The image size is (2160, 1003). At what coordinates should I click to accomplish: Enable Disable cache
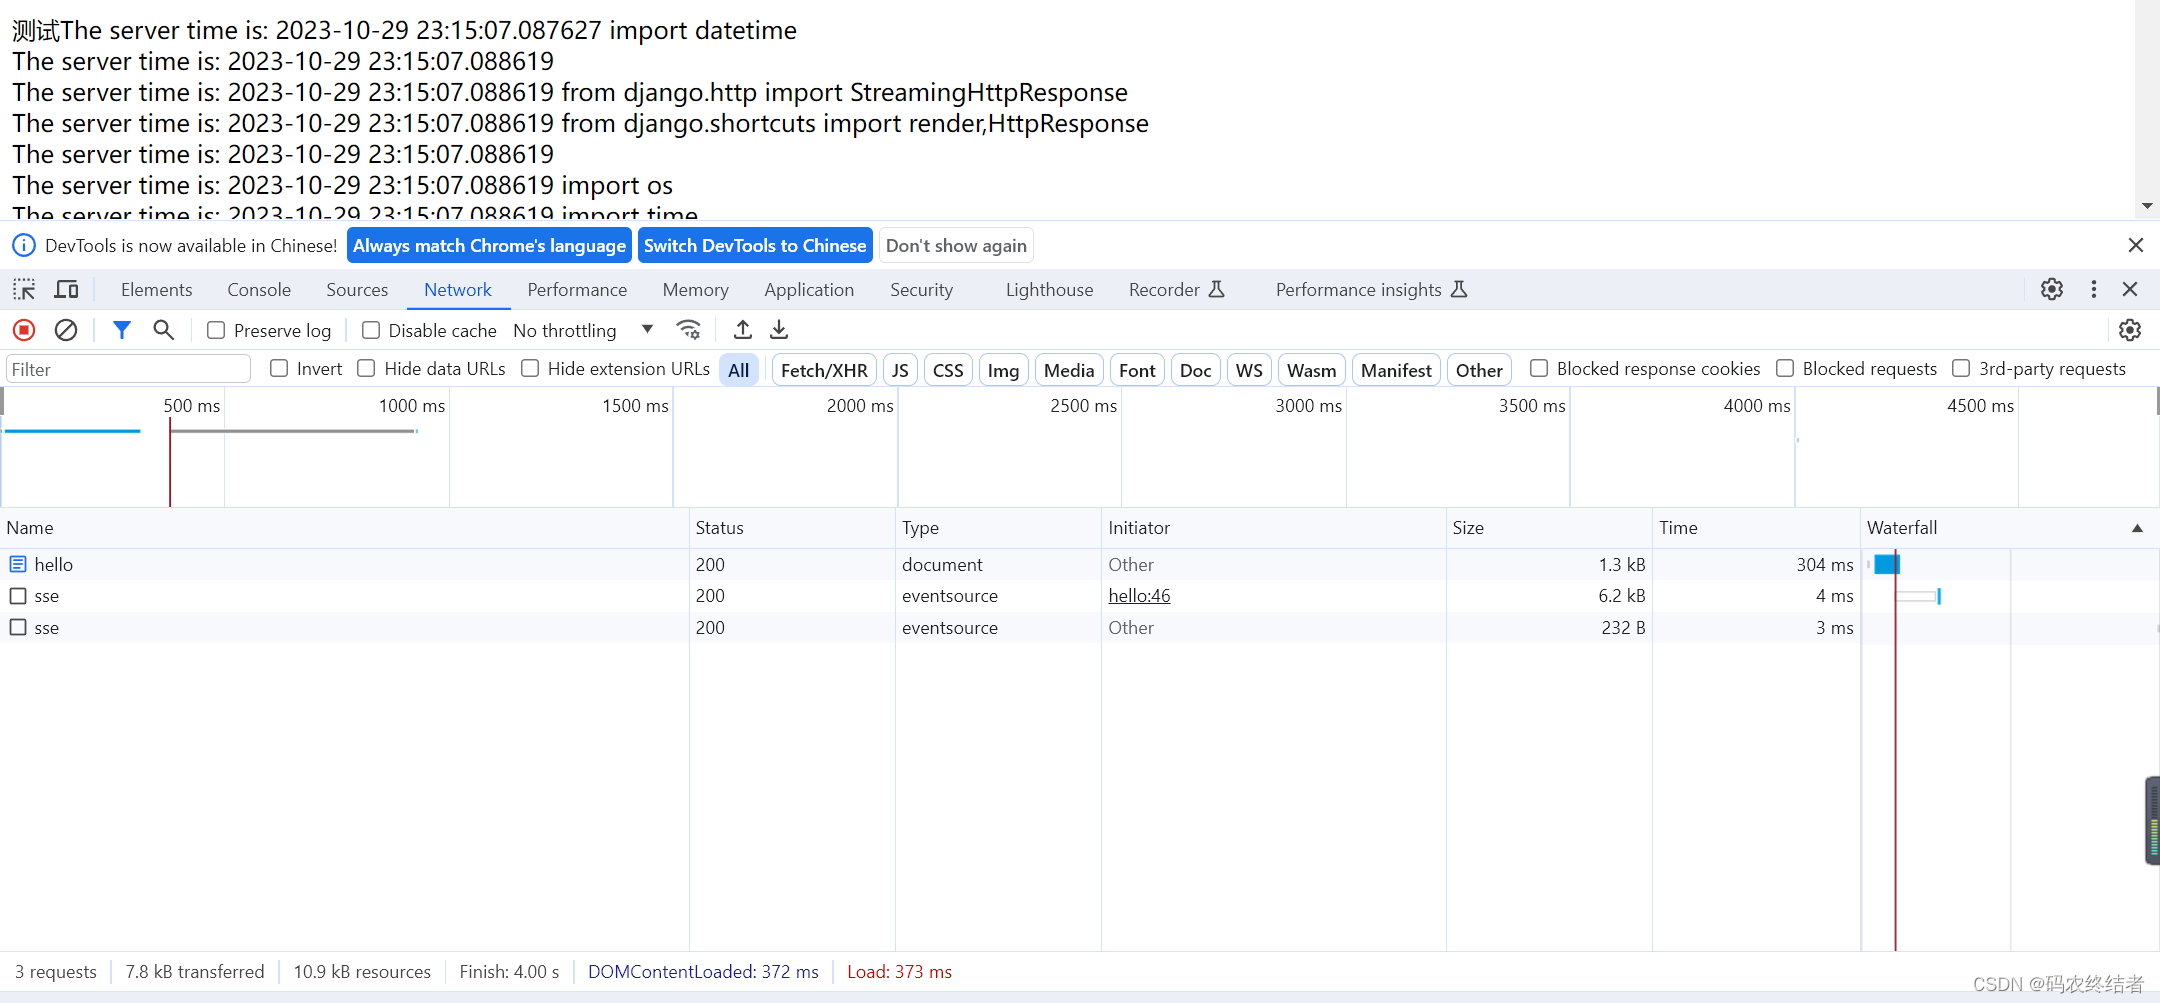(x=370, y=329)
